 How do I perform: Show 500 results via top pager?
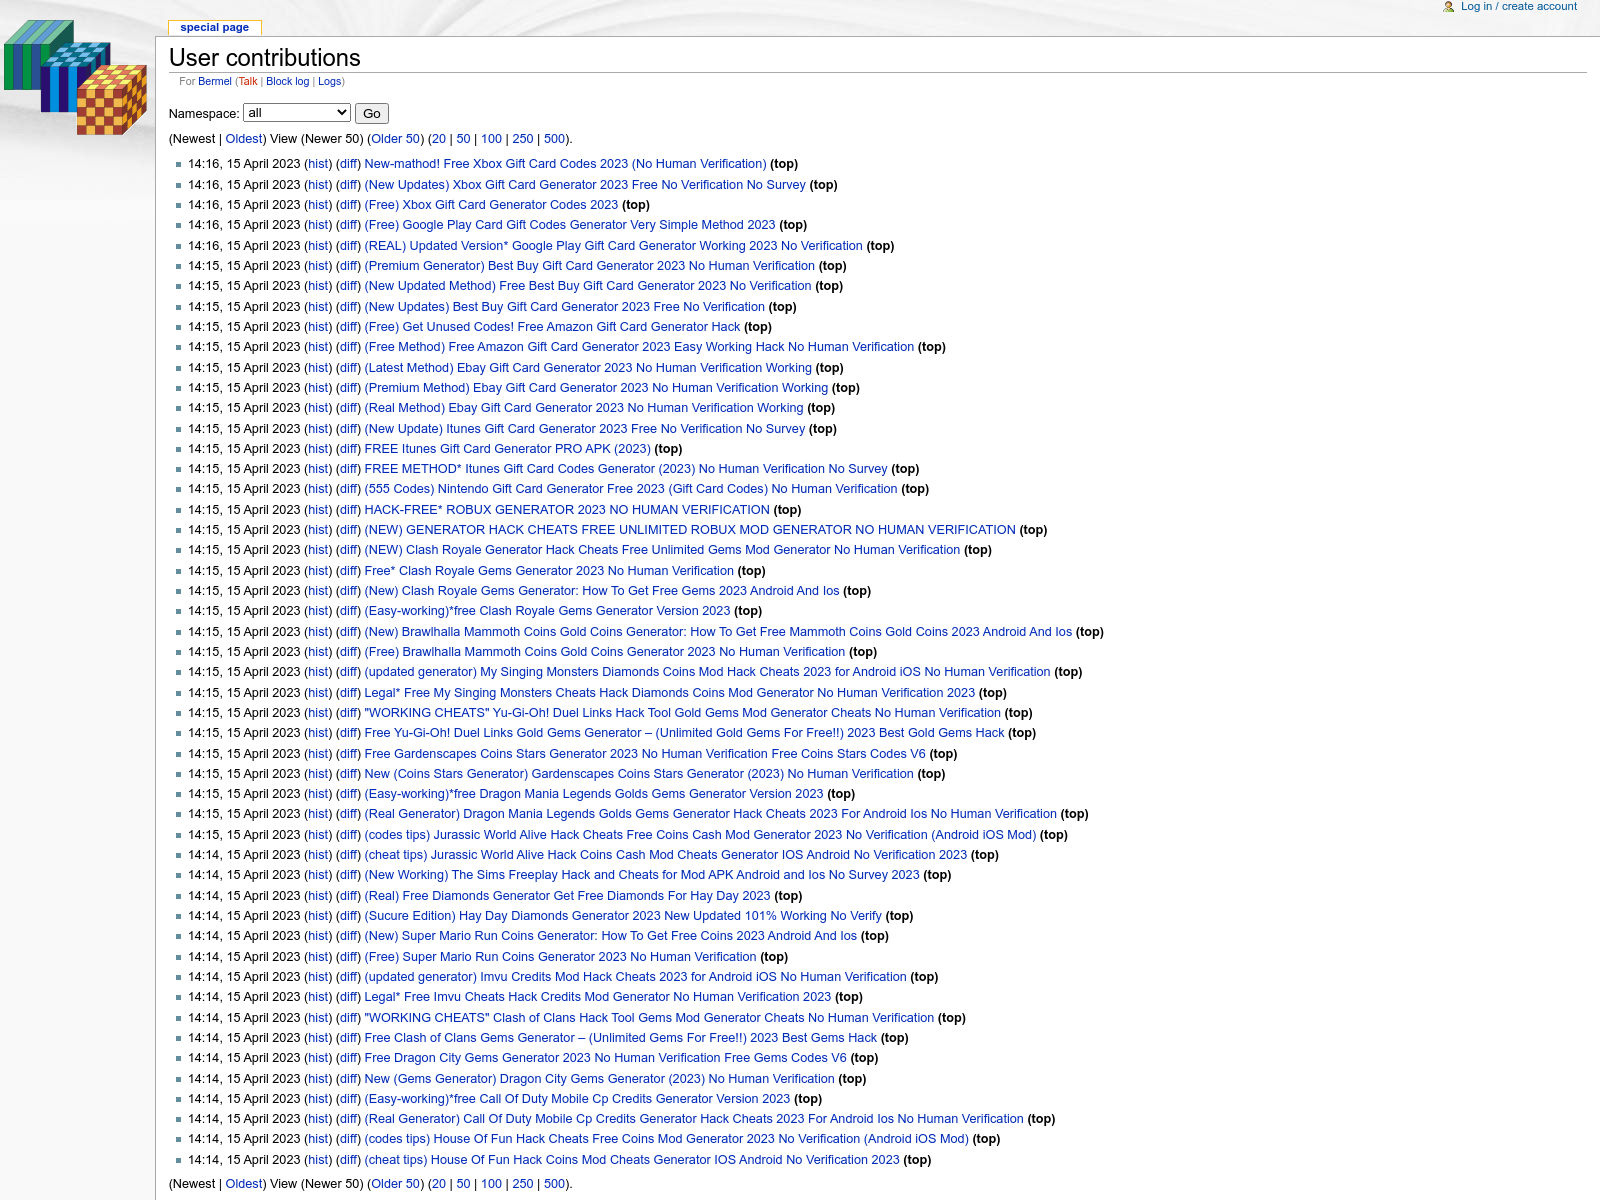[555, 139]
